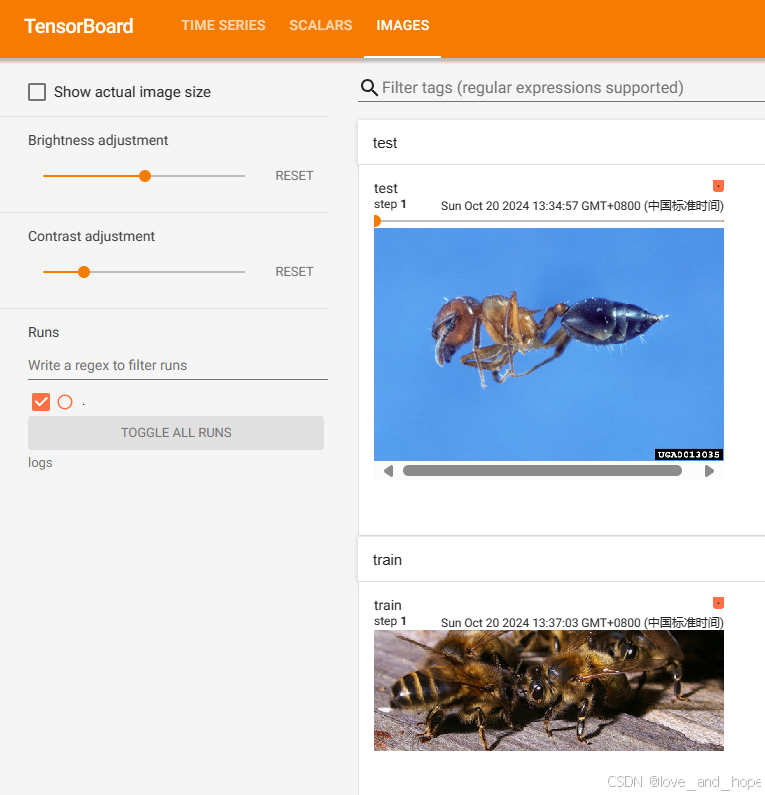Collapse the test tag group header
The height and width of the screenshot is (795, 765).
pos(561,142)
